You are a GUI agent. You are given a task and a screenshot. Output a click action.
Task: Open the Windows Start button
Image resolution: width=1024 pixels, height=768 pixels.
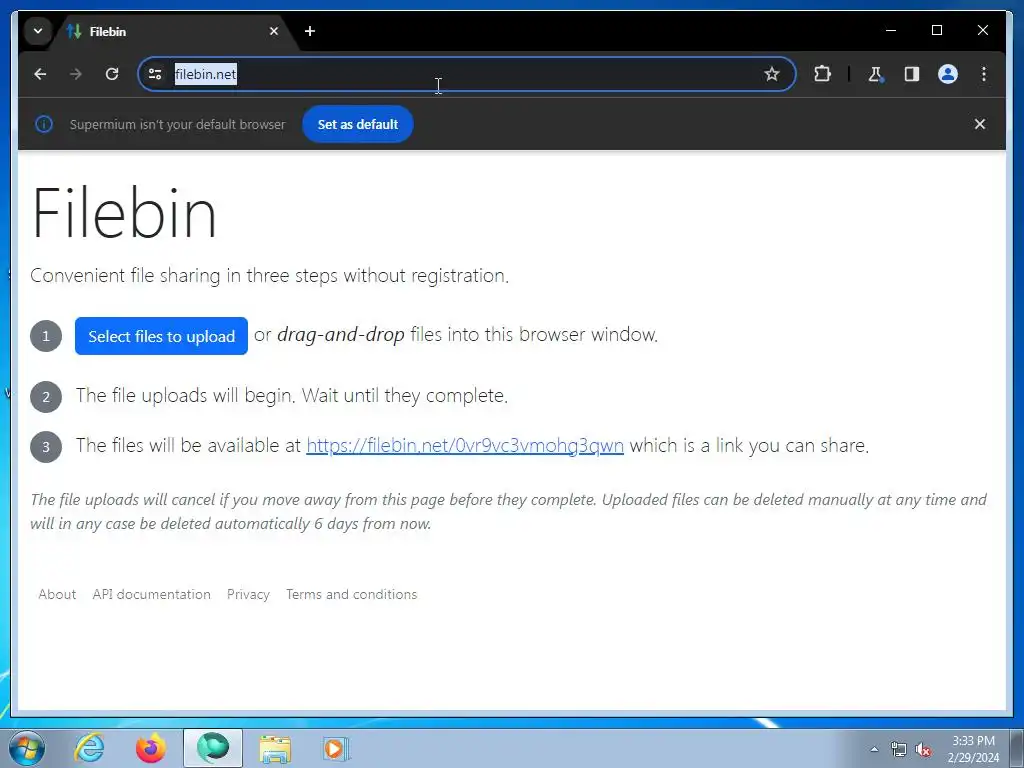tap(27, 748)
